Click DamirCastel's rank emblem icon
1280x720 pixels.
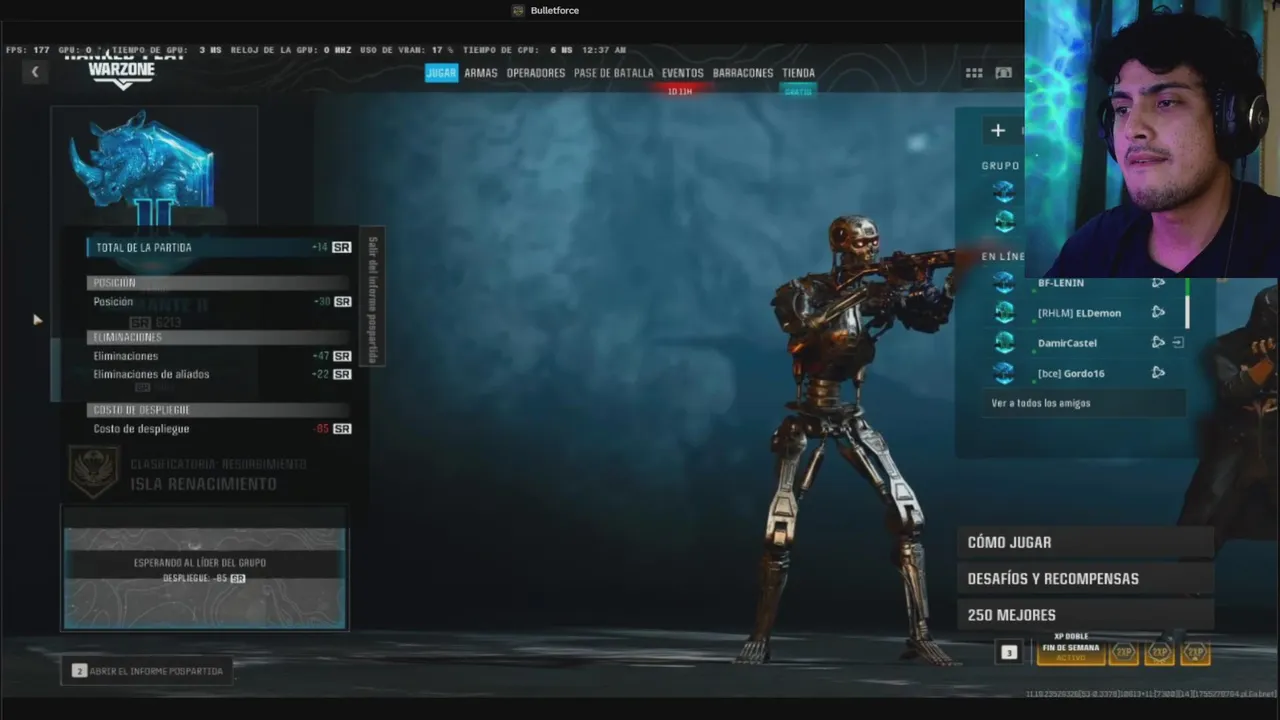pos(1004,343)
